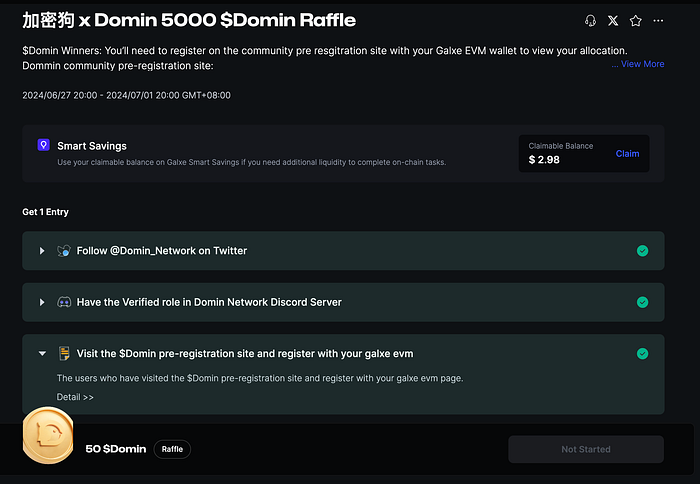The image size is (700, 484).
Task: Click the Twitter follow task icon
Action: tap(64, 251)
